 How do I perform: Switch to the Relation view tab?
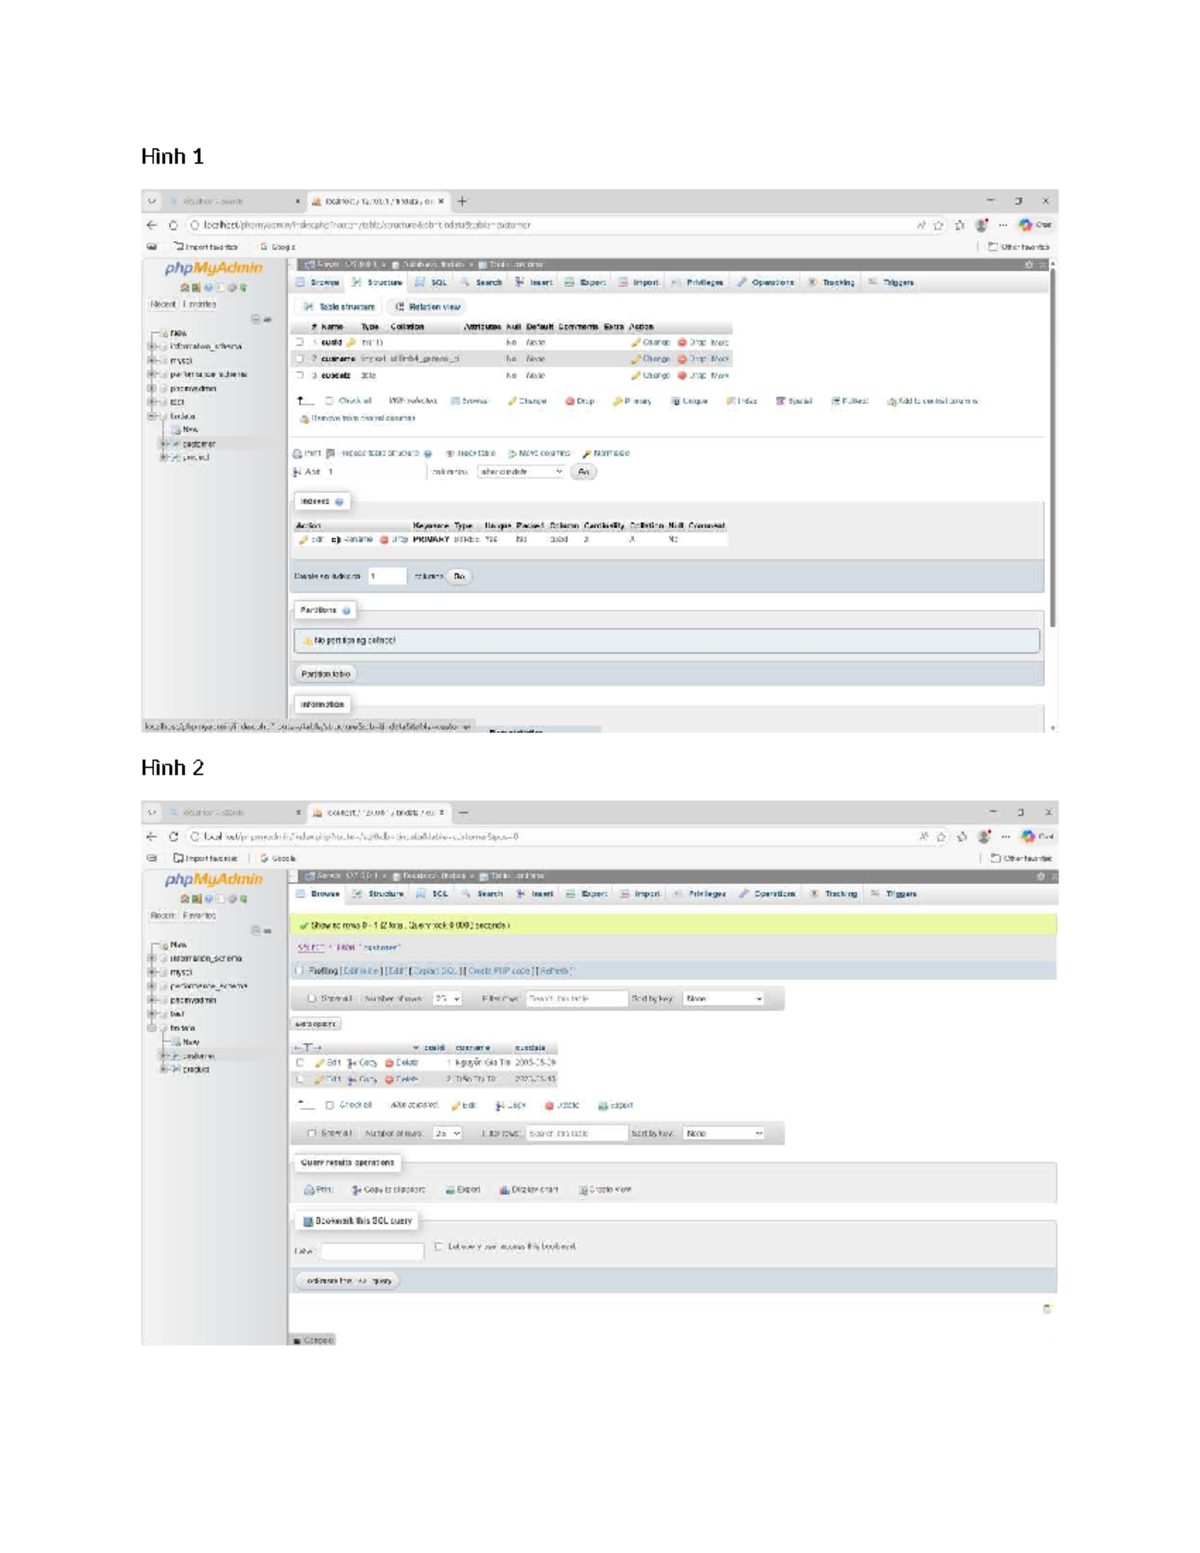[x=428, y=307]
